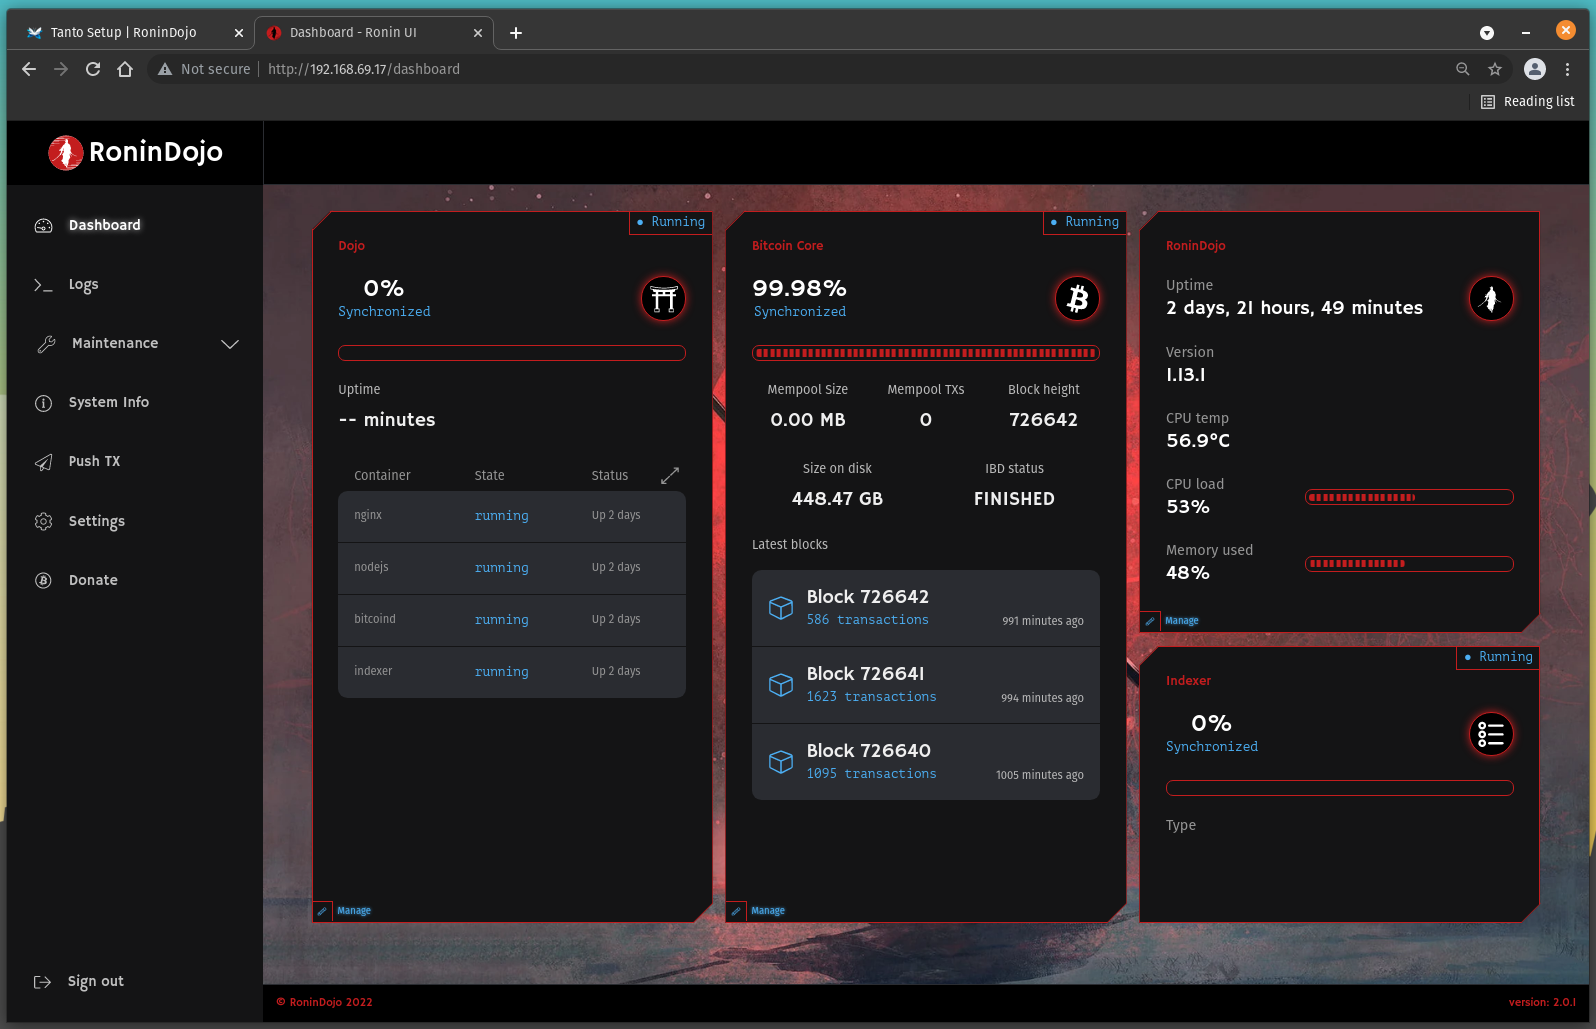Open a new browser tab
The width and height of the screenshot is (1596, 1029).
pos(516,33)
